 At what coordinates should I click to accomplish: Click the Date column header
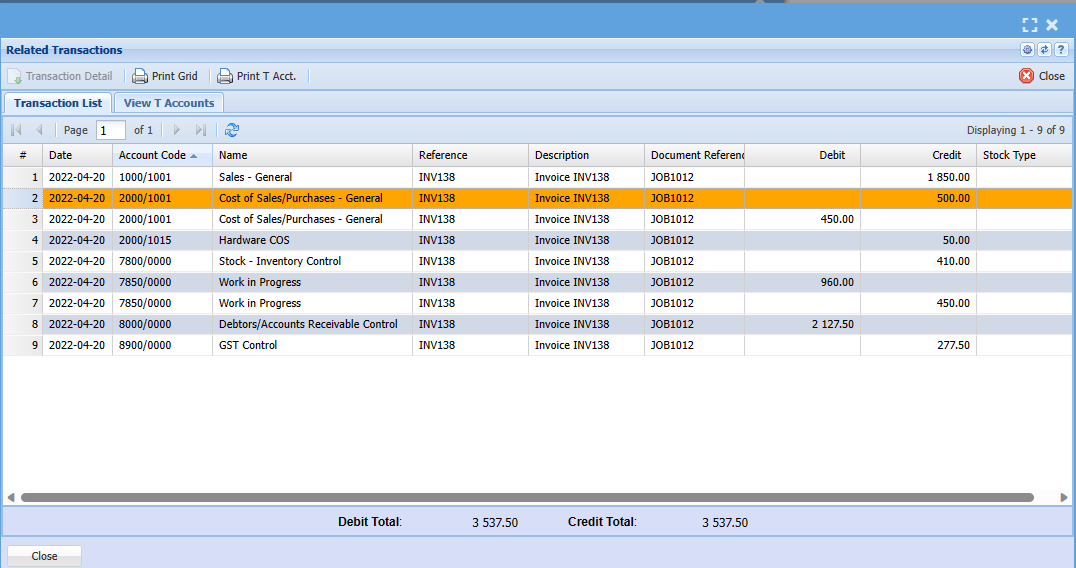76,155
